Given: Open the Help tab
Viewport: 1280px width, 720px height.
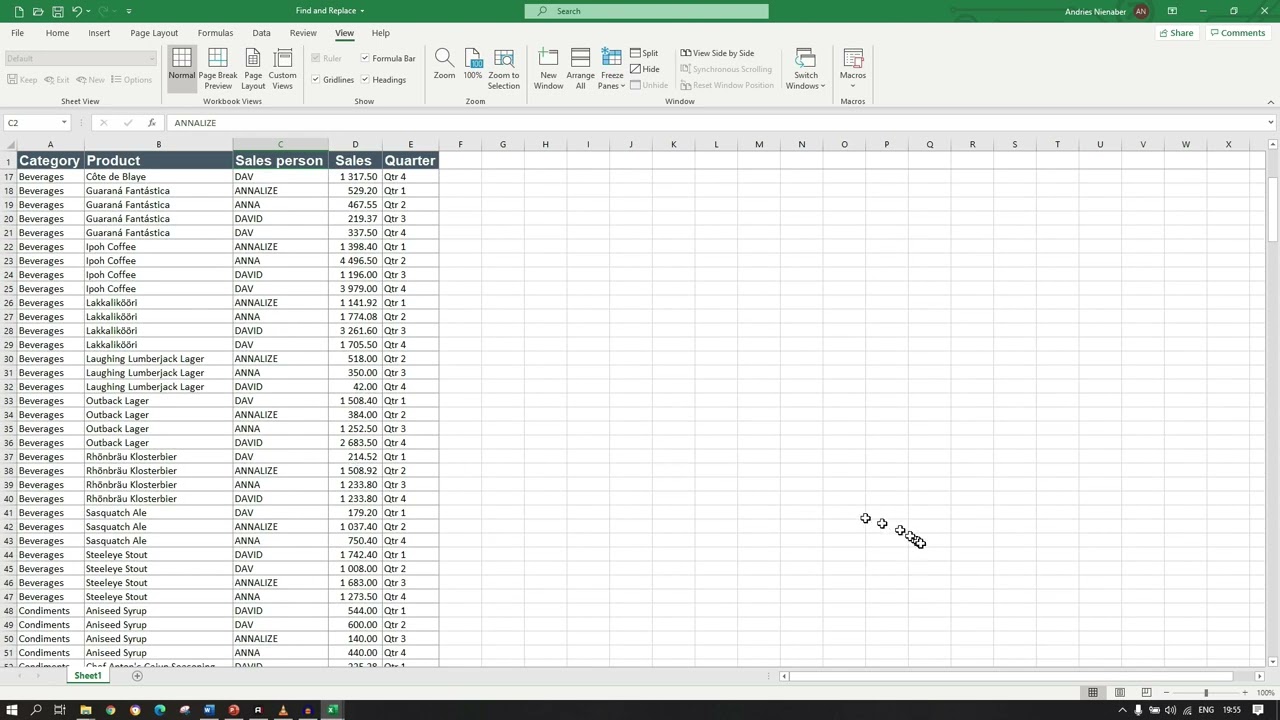Looking at the screenshot, I should [380, 33].
